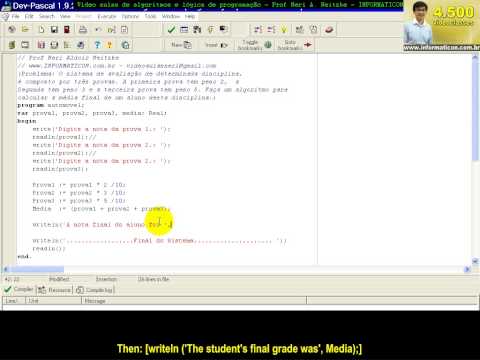Click the 'begin' keyword line
Viewport: 480px width, 360px height.
[27, 121]
